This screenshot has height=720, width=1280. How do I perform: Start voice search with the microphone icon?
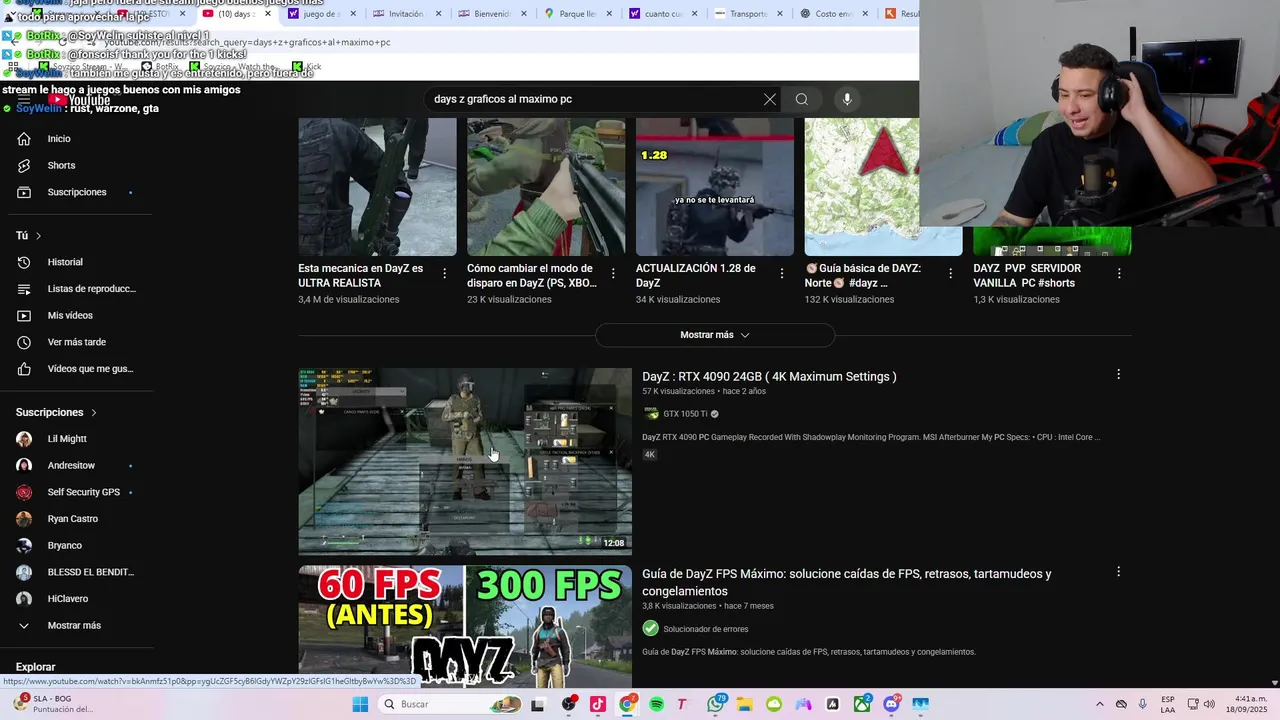click(847, 99)
